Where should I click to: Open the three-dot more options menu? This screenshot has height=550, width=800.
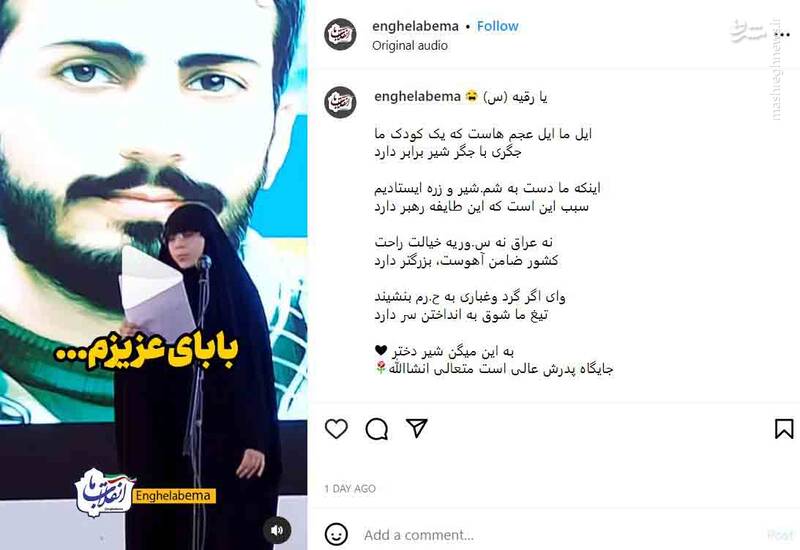781,35
